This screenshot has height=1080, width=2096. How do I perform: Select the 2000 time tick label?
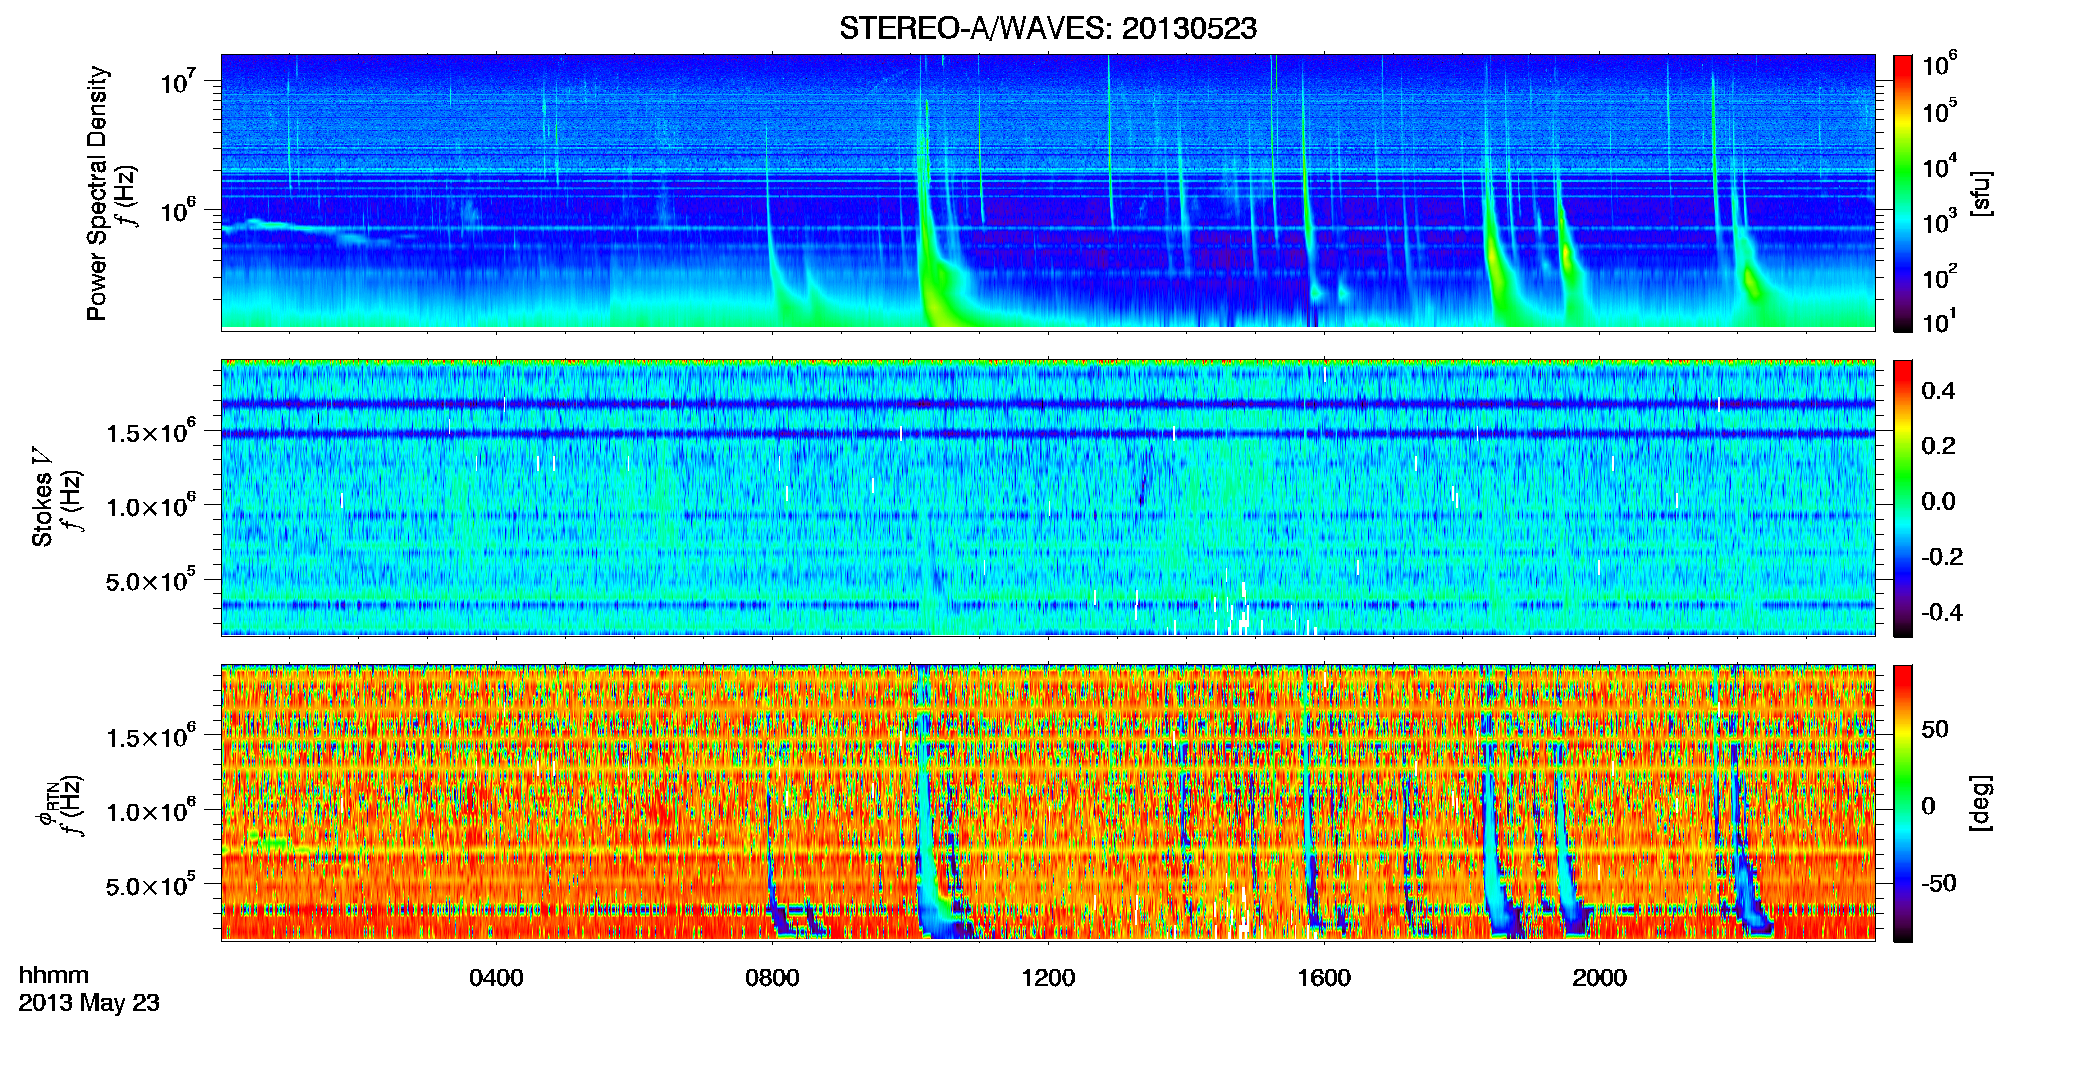(x=1600, y=978)
